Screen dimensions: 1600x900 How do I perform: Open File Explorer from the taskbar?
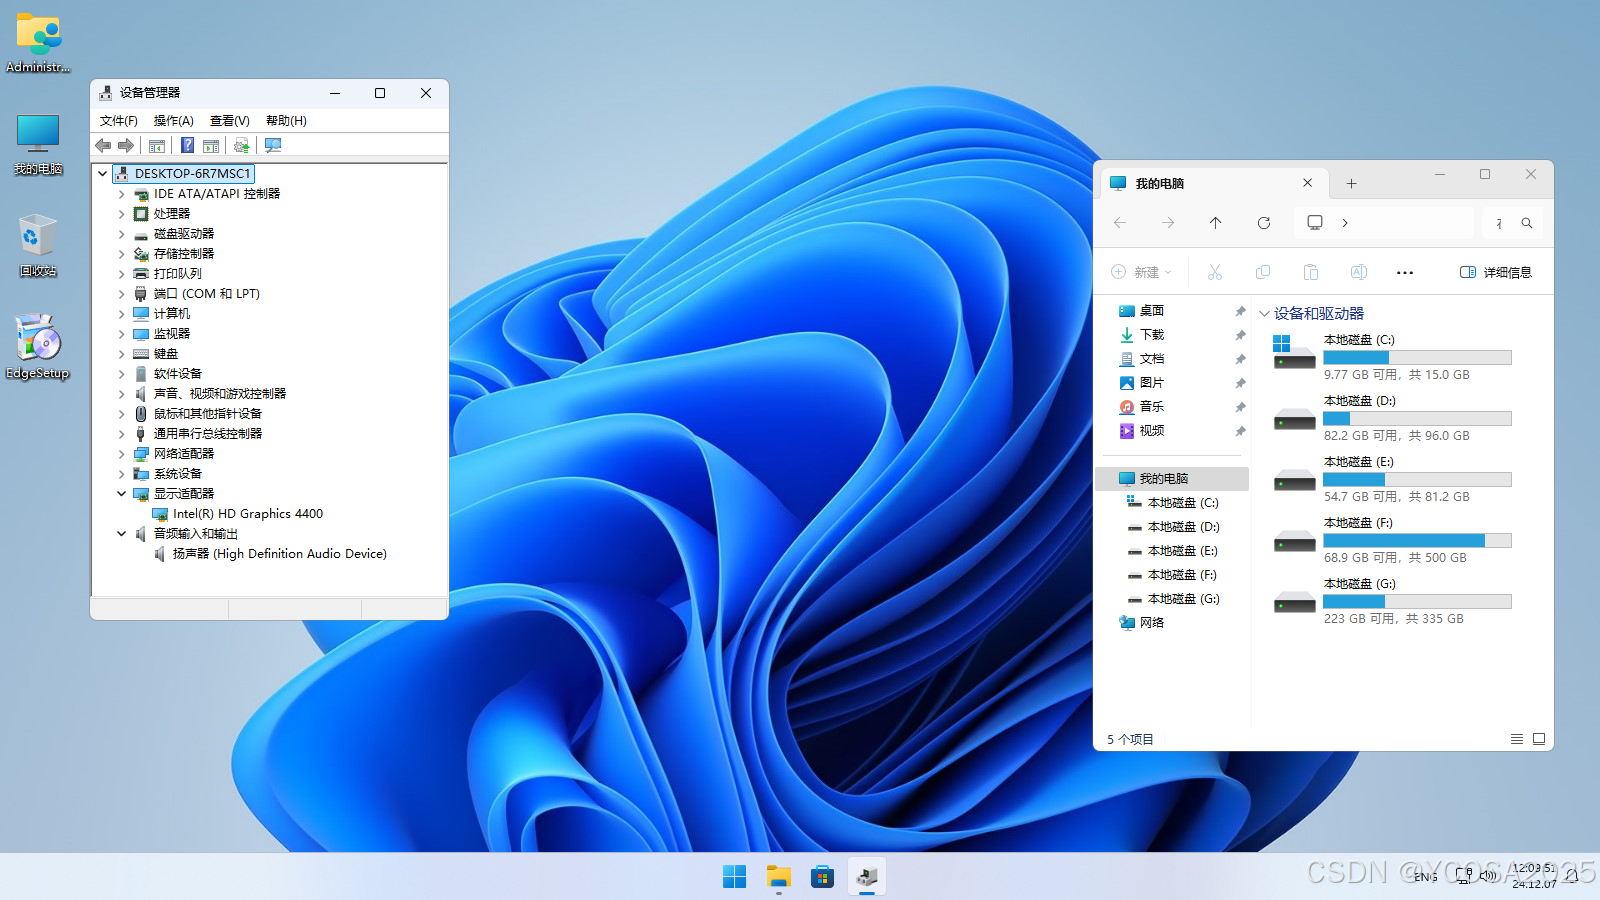[x=779, y=876]
